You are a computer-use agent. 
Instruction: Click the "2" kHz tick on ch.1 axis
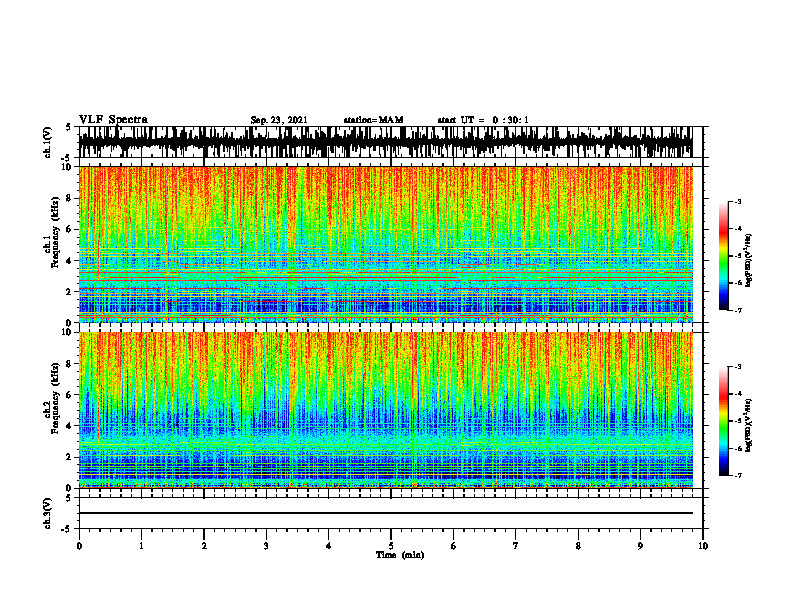coord(69,292)
